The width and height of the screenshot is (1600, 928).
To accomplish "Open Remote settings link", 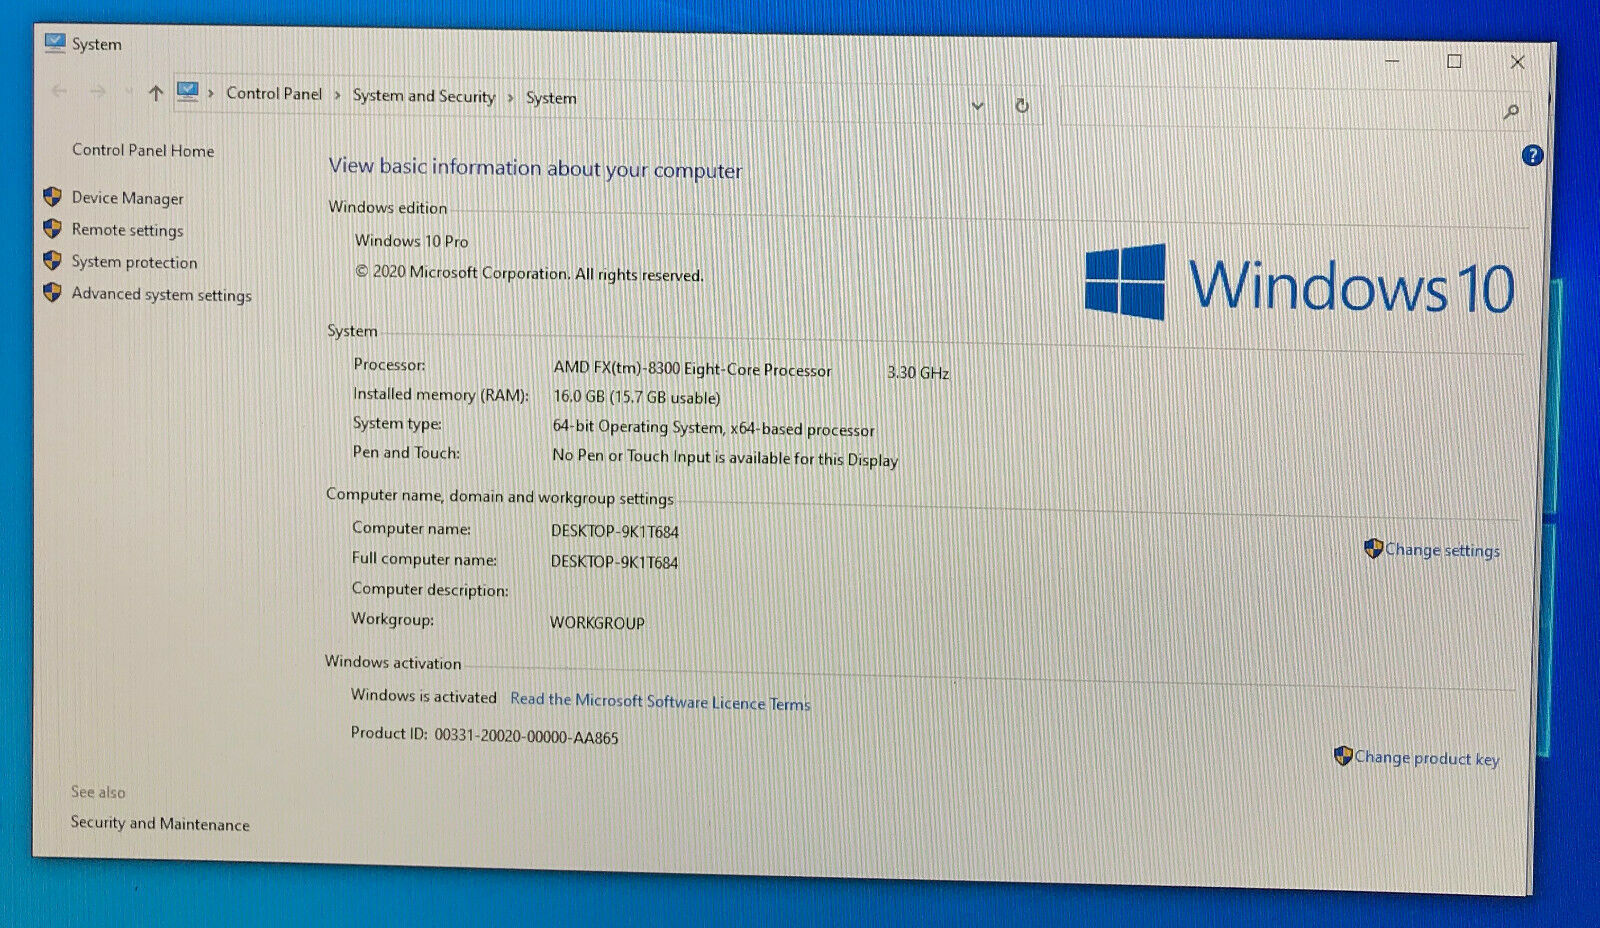I will coord(127,230).
